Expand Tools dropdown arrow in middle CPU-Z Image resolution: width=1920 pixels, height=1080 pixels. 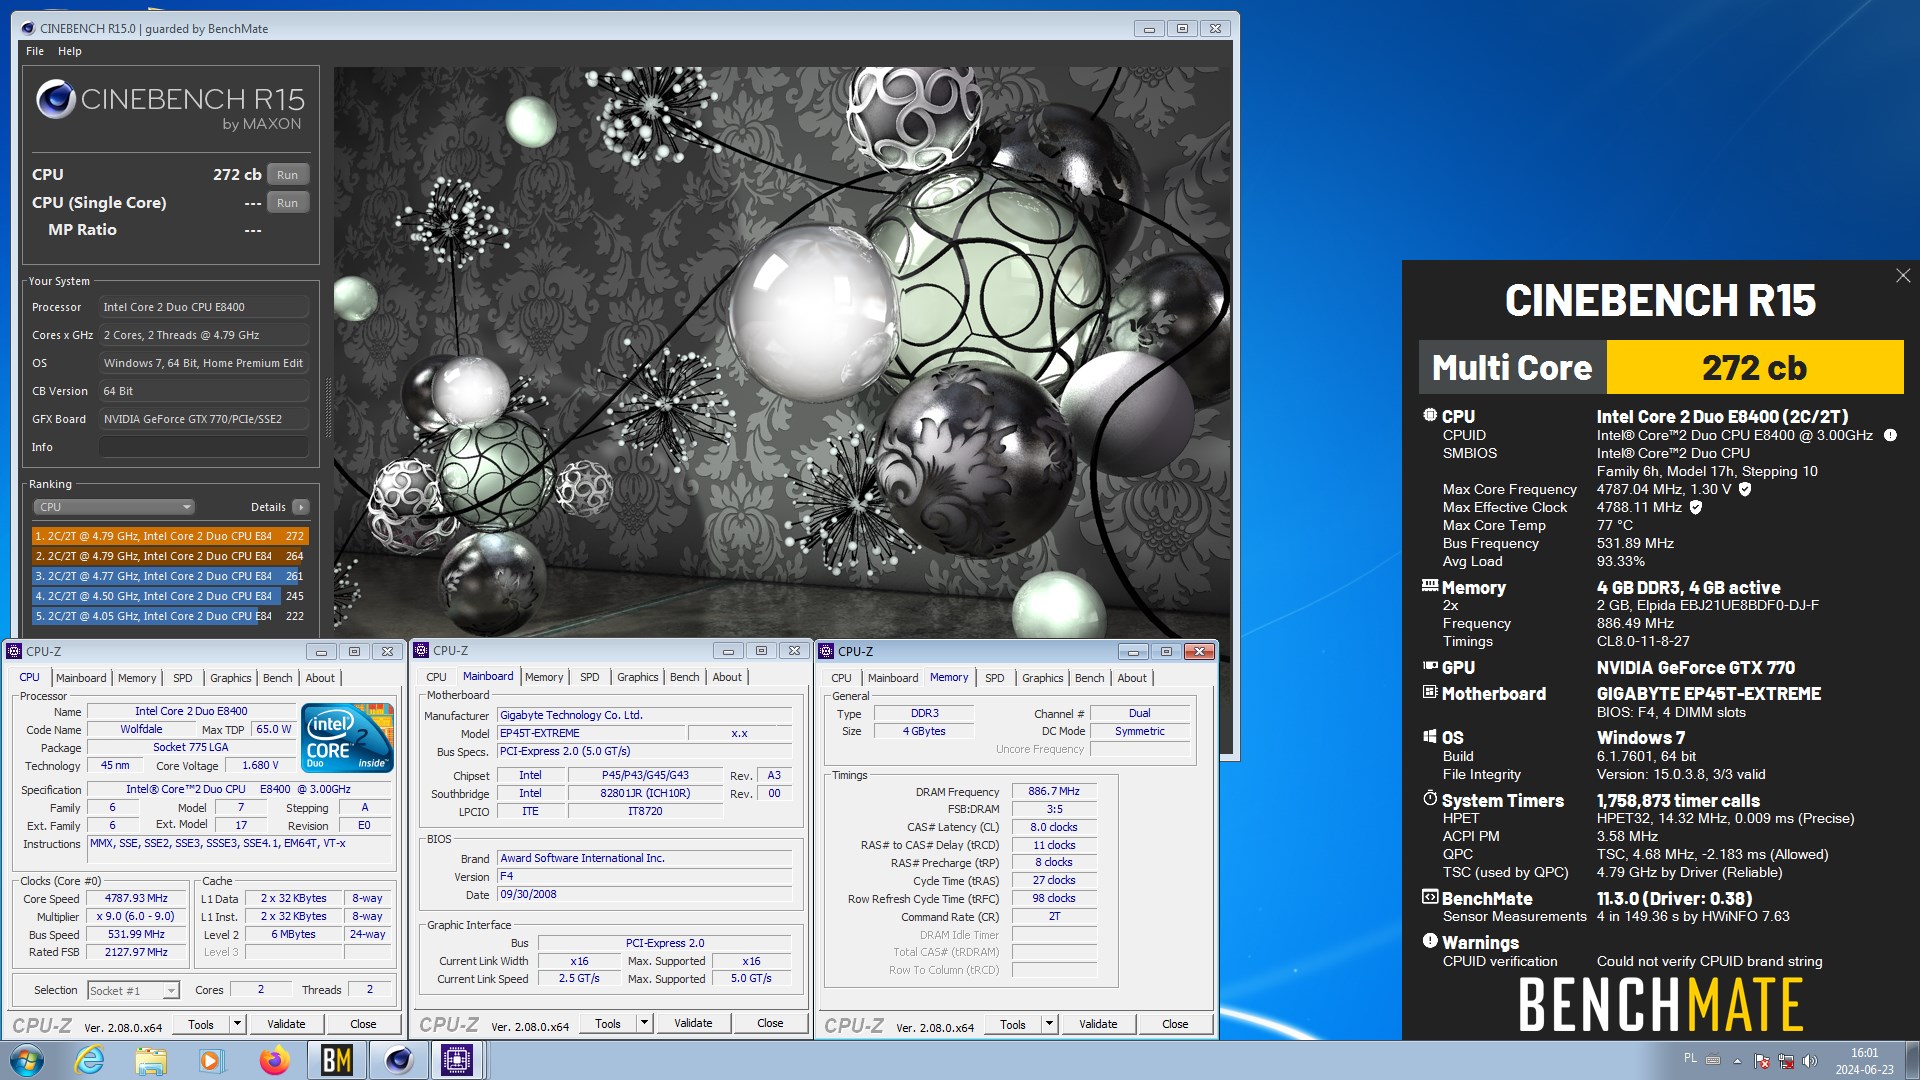(x=644, y=1023)
